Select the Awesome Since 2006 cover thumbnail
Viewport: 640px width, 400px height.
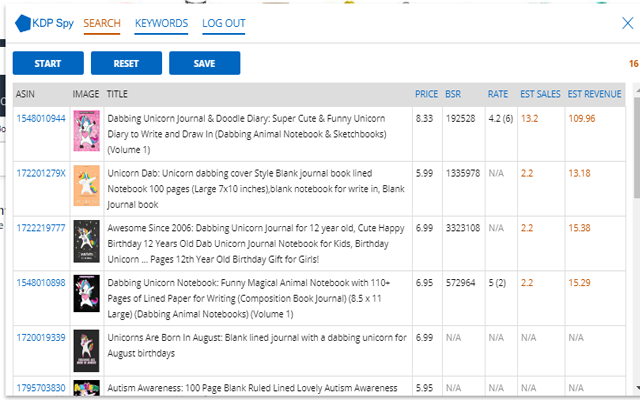click(87, 241)
